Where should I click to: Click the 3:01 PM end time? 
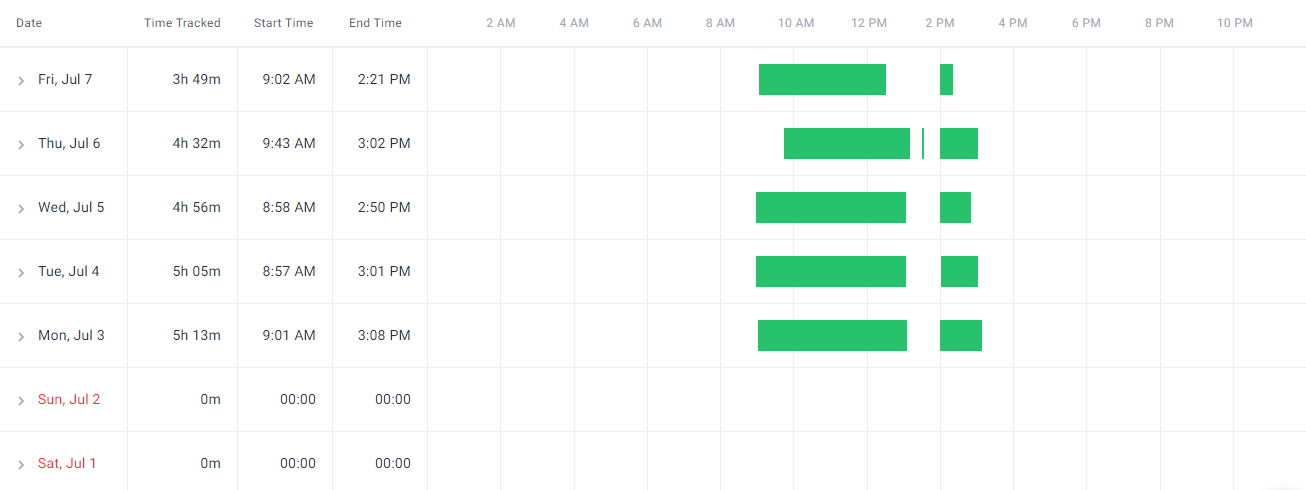(384, 271)
